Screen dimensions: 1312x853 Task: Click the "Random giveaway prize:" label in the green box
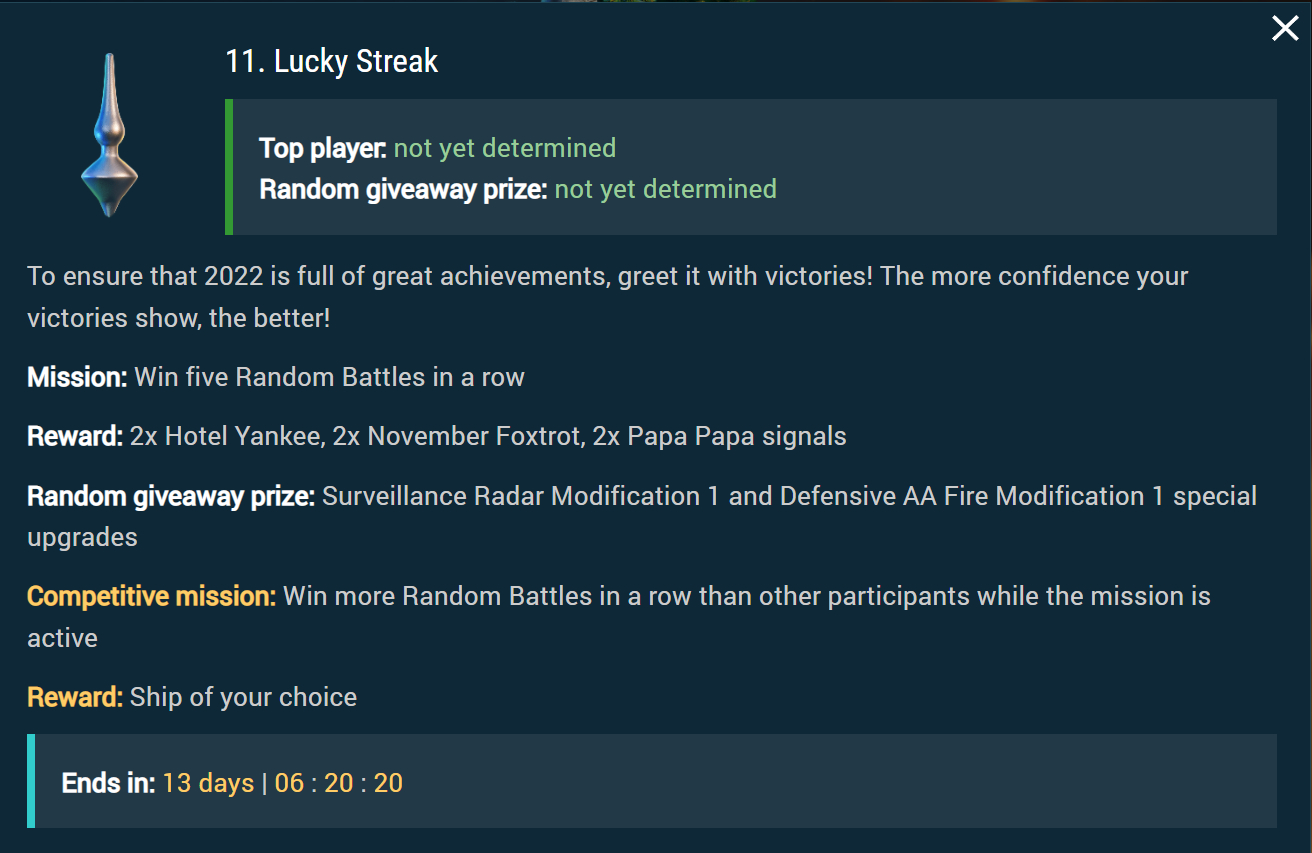pos(403,189)
